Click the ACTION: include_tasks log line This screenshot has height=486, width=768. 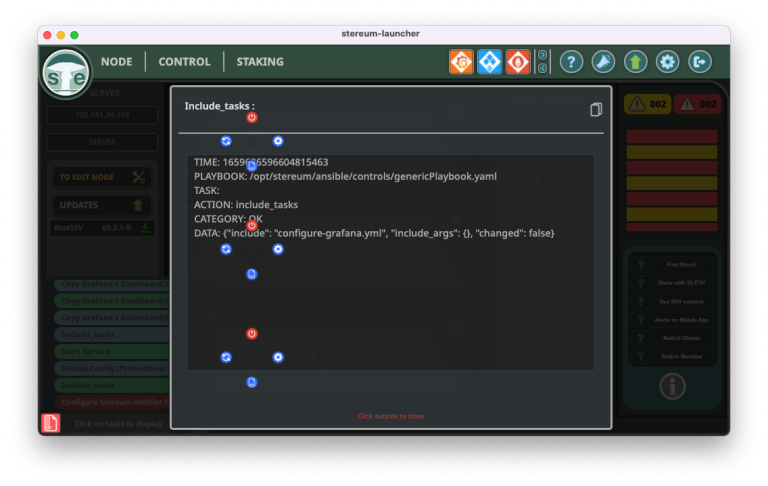pyautogui.click(x=246, y=205)
